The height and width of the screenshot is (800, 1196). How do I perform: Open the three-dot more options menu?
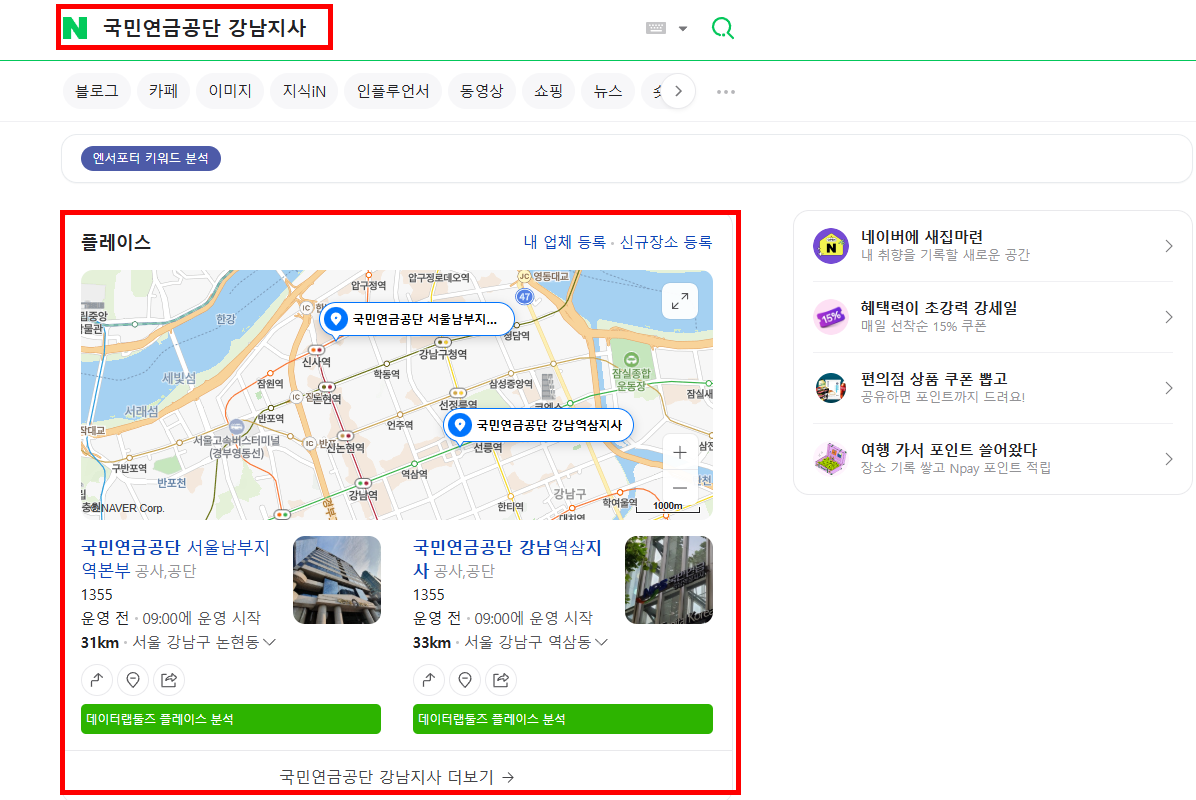[725, 92]
